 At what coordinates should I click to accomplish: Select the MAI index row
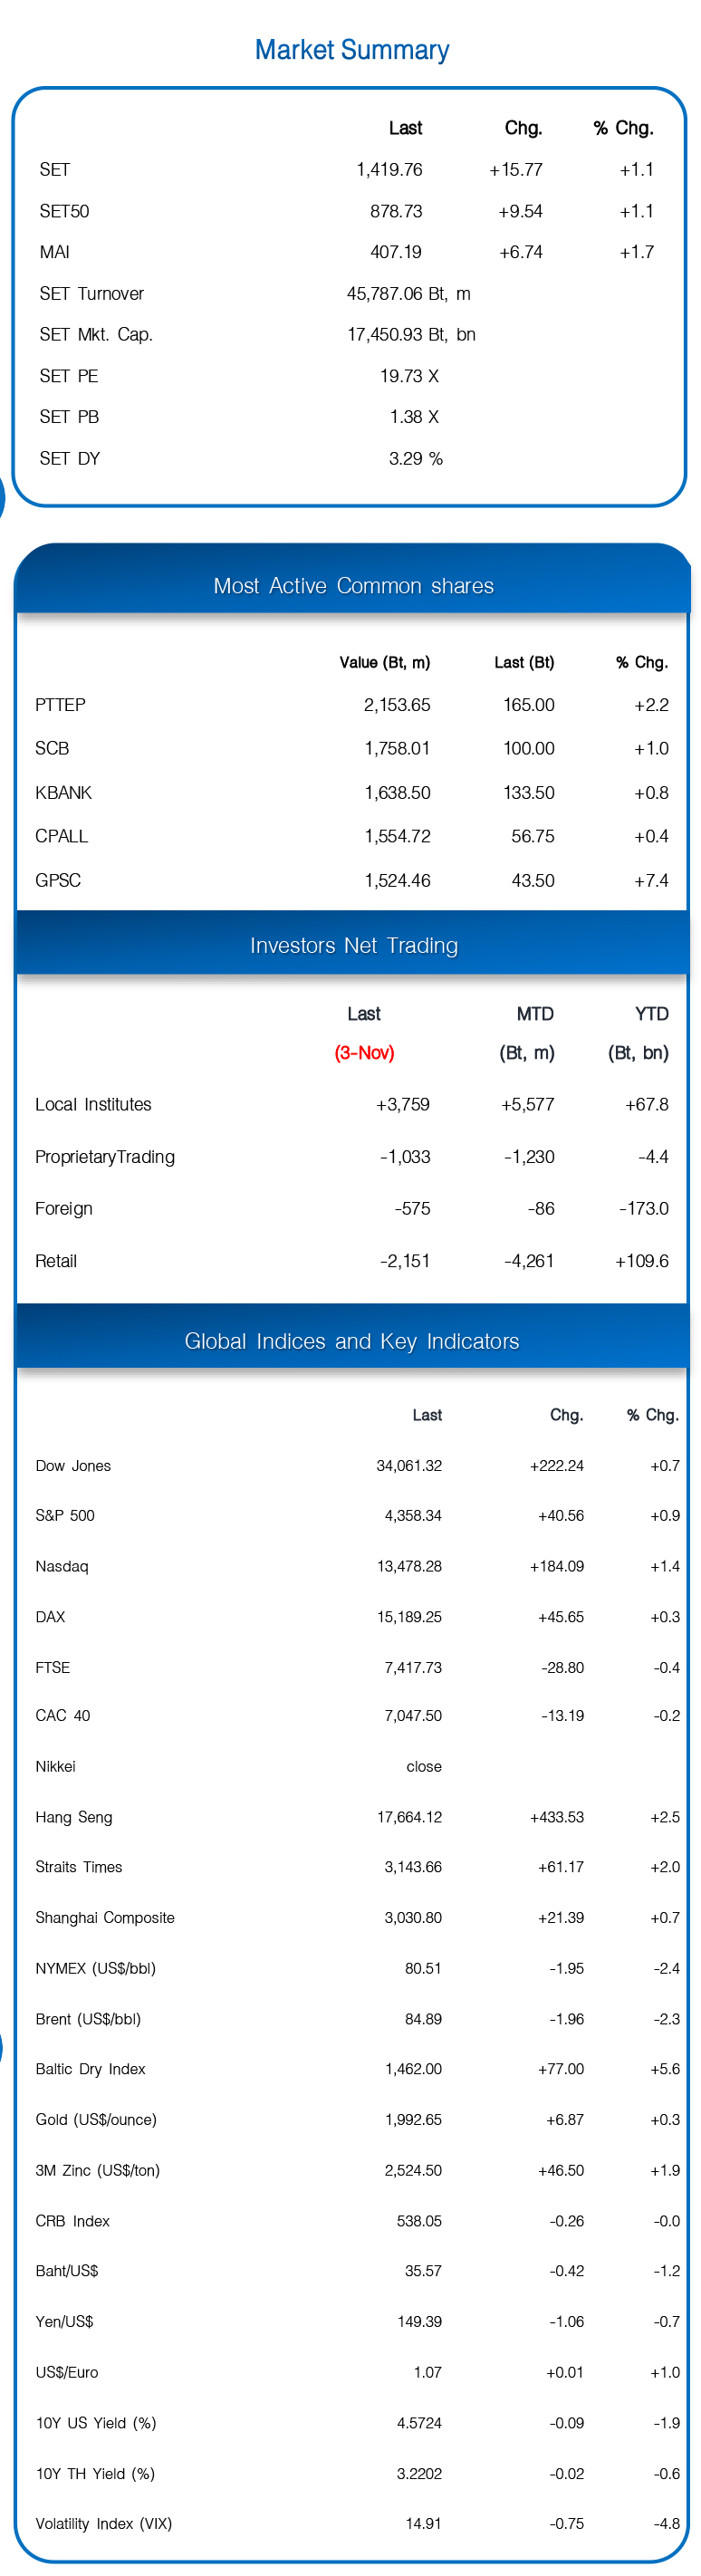click(347, 252)
